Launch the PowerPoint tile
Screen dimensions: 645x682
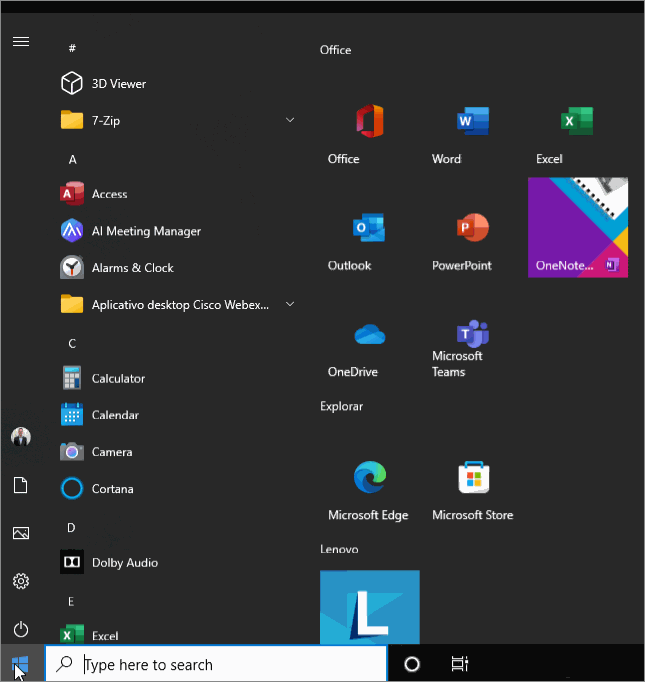click(474, 227)
